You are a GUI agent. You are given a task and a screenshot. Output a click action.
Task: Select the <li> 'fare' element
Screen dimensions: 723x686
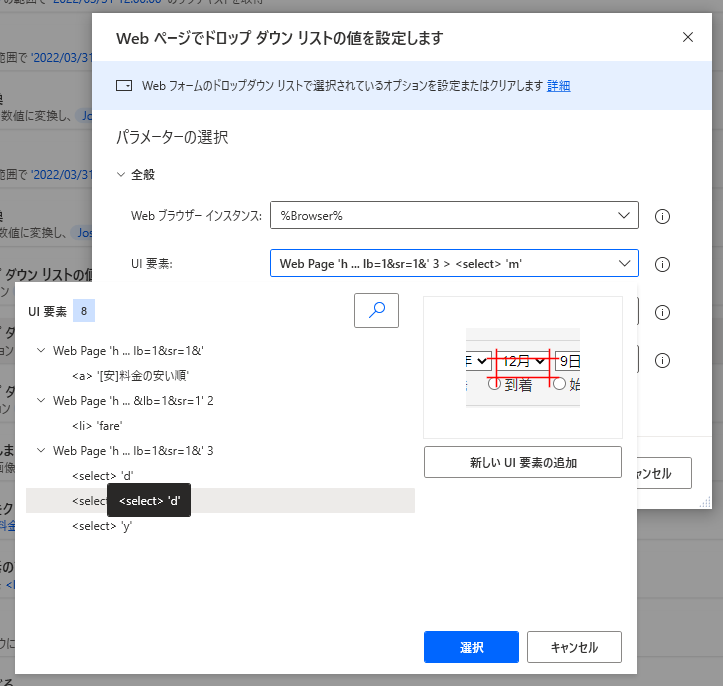point(97,426)
